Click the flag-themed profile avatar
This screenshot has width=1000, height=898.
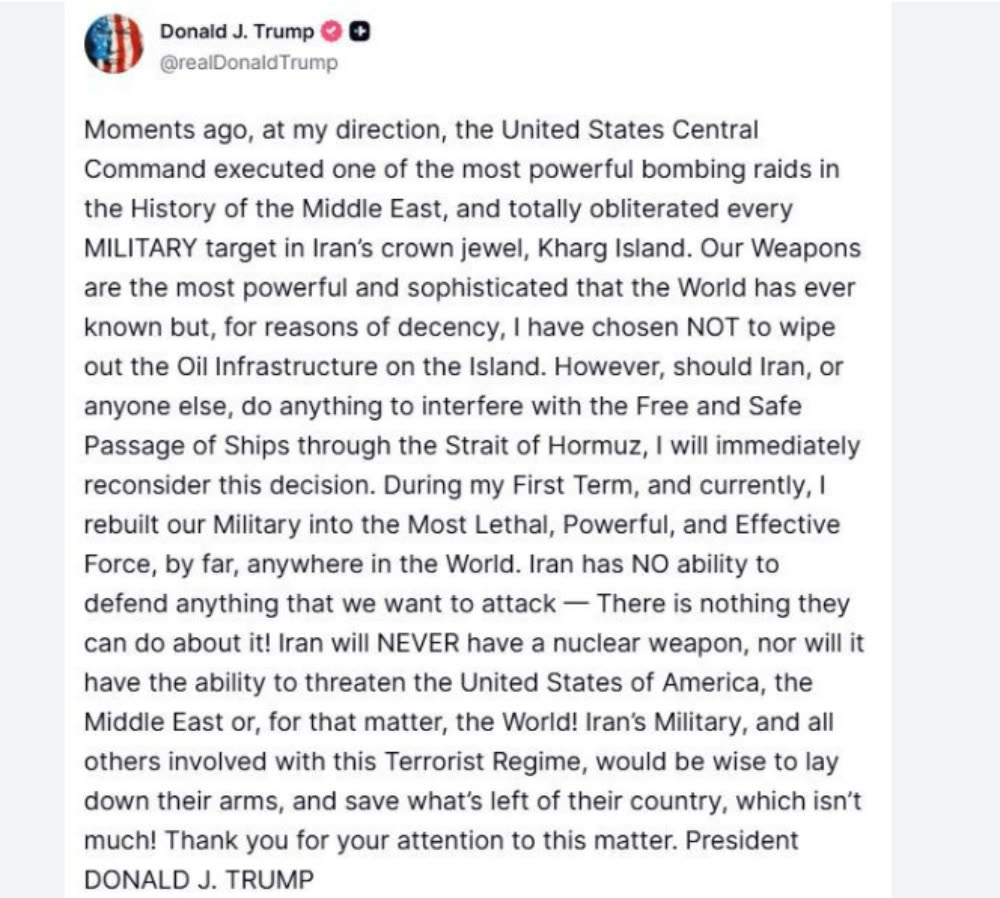tap(113, 46)
